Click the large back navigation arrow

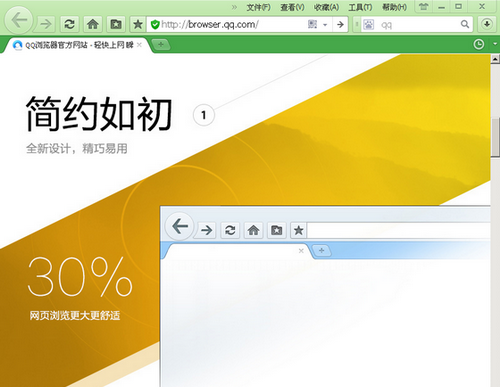click(19, 20)
